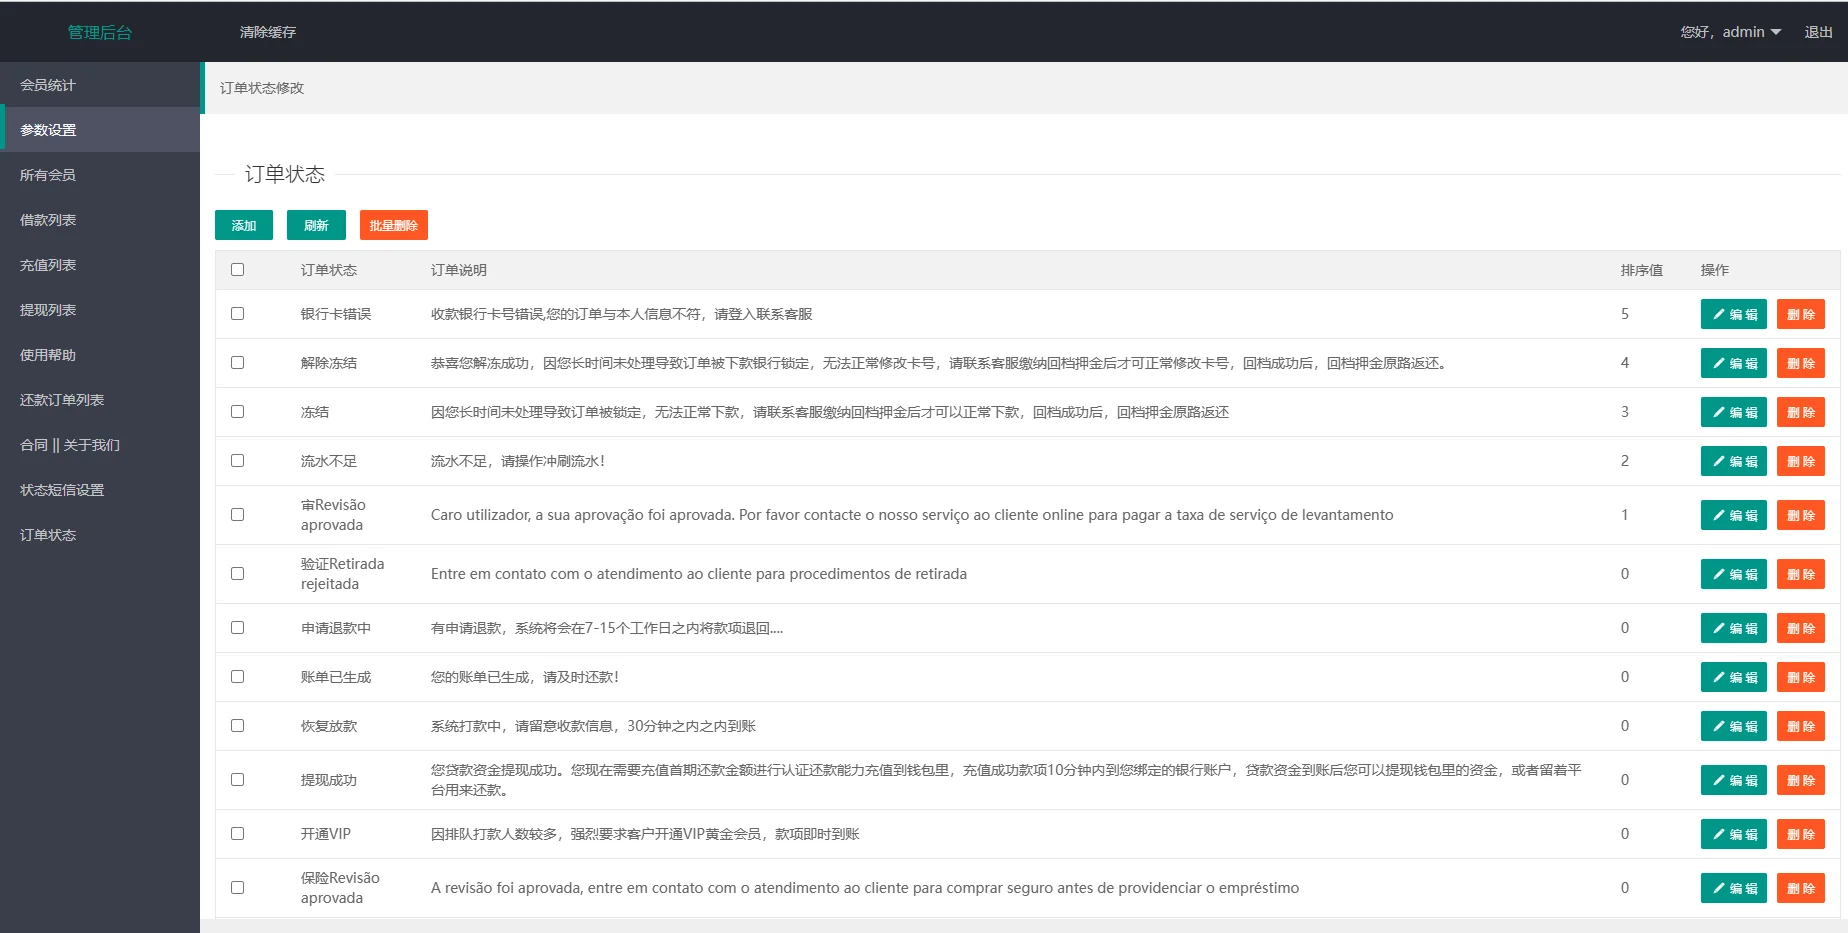This screenshot has width=1848, height=933.
Task: Click the green 添加 button
Action: (x=244, y=225)
